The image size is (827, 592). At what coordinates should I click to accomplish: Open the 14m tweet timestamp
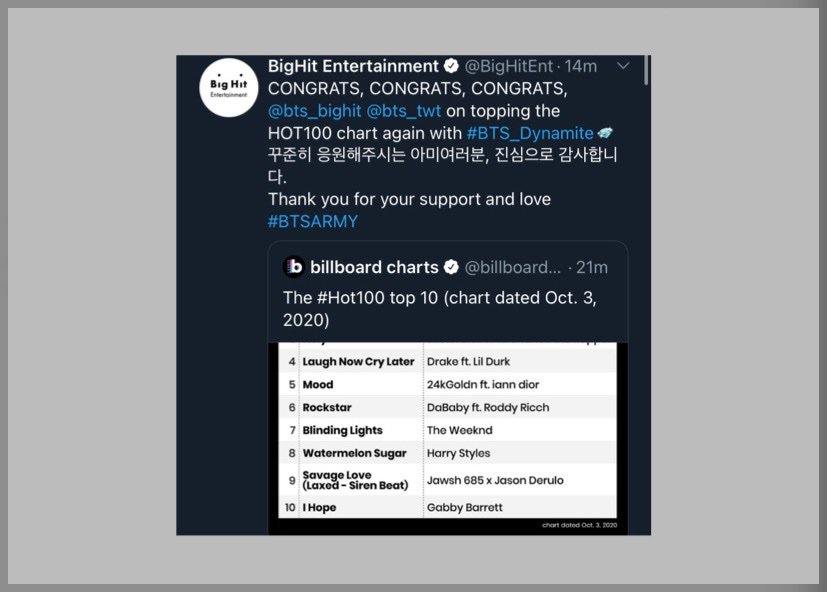(x=581, y=66)
